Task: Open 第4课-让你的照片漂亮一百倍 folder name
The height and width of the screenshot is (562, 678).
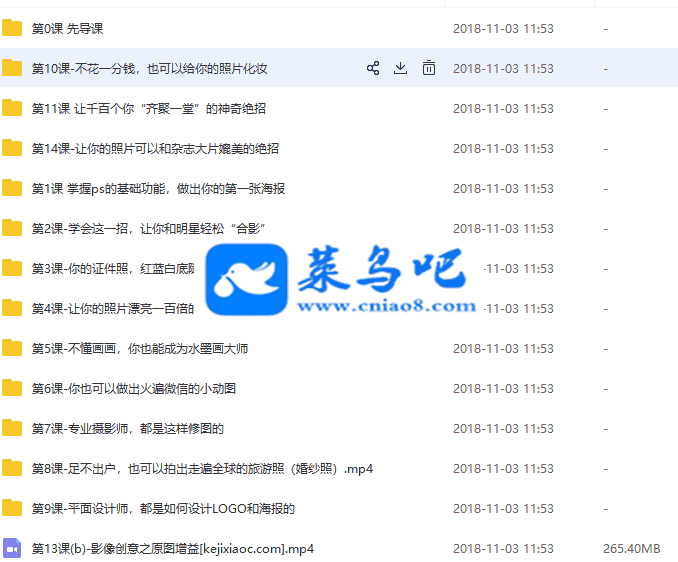Action: (x=113, y=309)
